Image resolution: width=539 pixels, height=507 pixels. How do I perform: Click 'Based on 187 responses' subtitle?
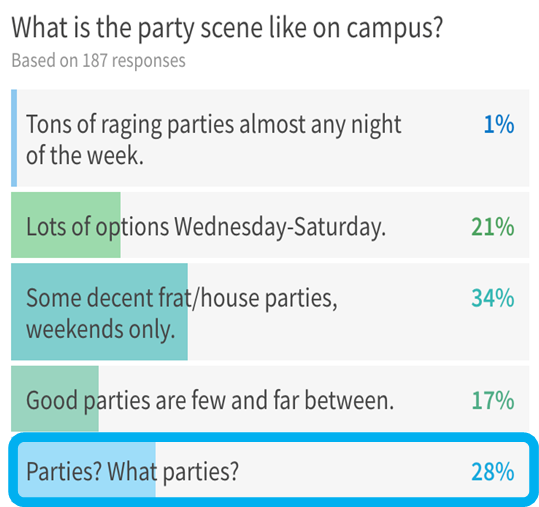(98, 60)
